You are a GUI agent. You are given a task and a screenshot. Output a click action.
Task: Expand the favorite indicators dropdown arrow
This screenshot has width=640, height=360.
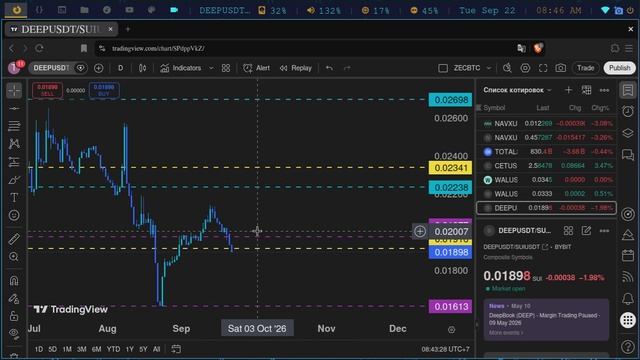coord(211,68)
